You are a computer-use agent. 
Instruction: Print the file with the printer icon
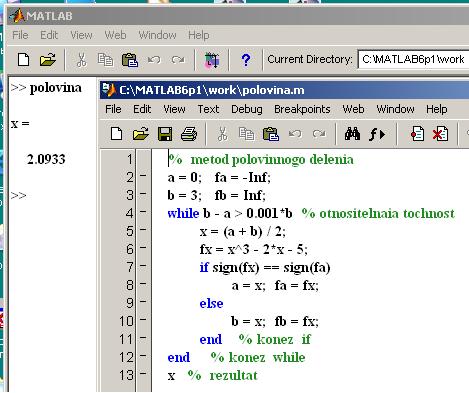click(x=189, y=134)
